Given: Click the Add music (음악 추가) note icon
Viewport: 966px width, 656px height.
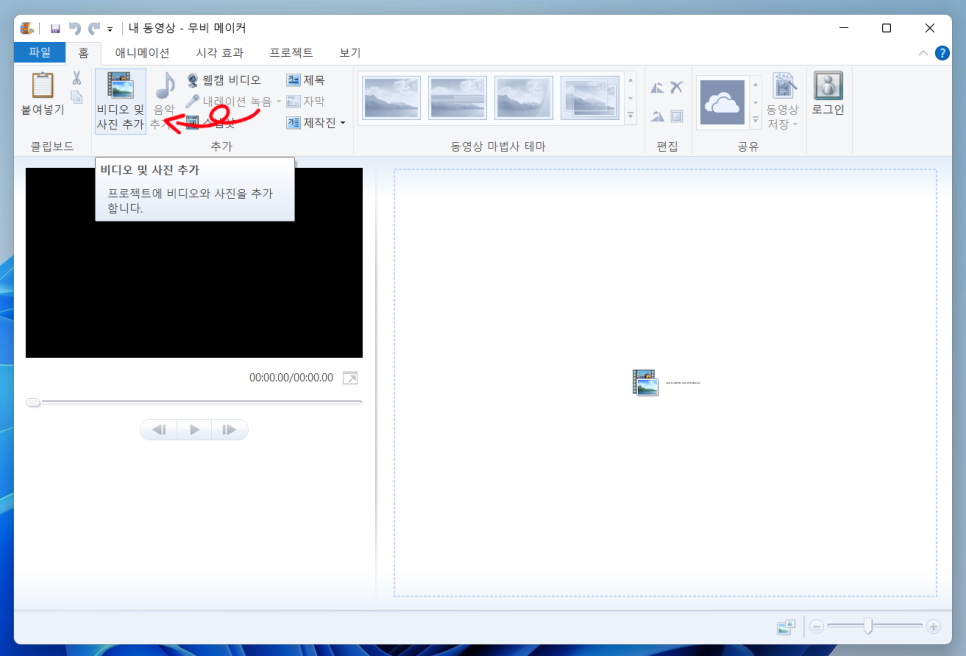Looking at the screenshot, I should tap(164, 85).
